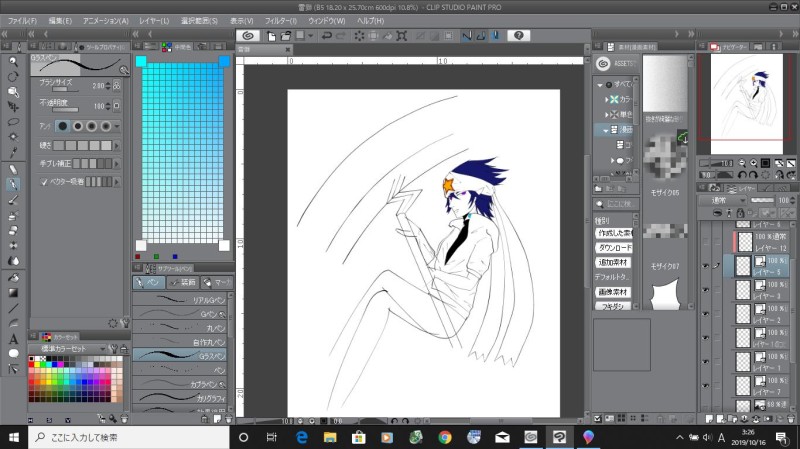Select モザイク05 material thumbnail

tap(664, 158)
